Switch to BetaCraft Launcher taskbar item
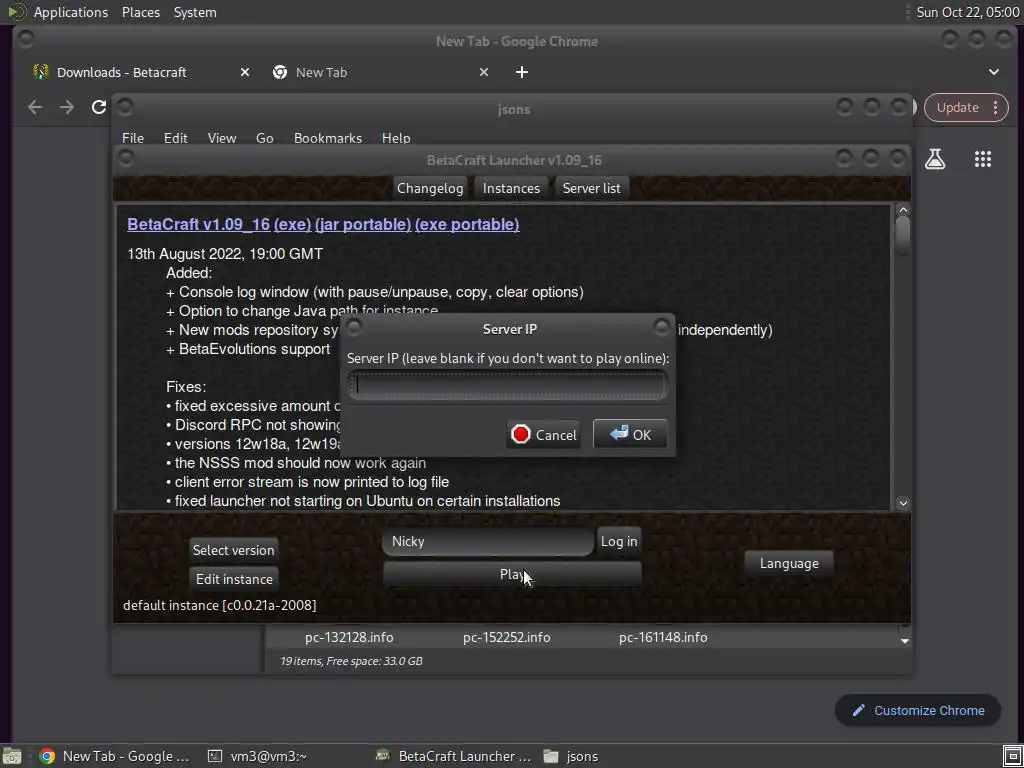Viewport: 1024px width, 768px height. [x=454, y=756]
